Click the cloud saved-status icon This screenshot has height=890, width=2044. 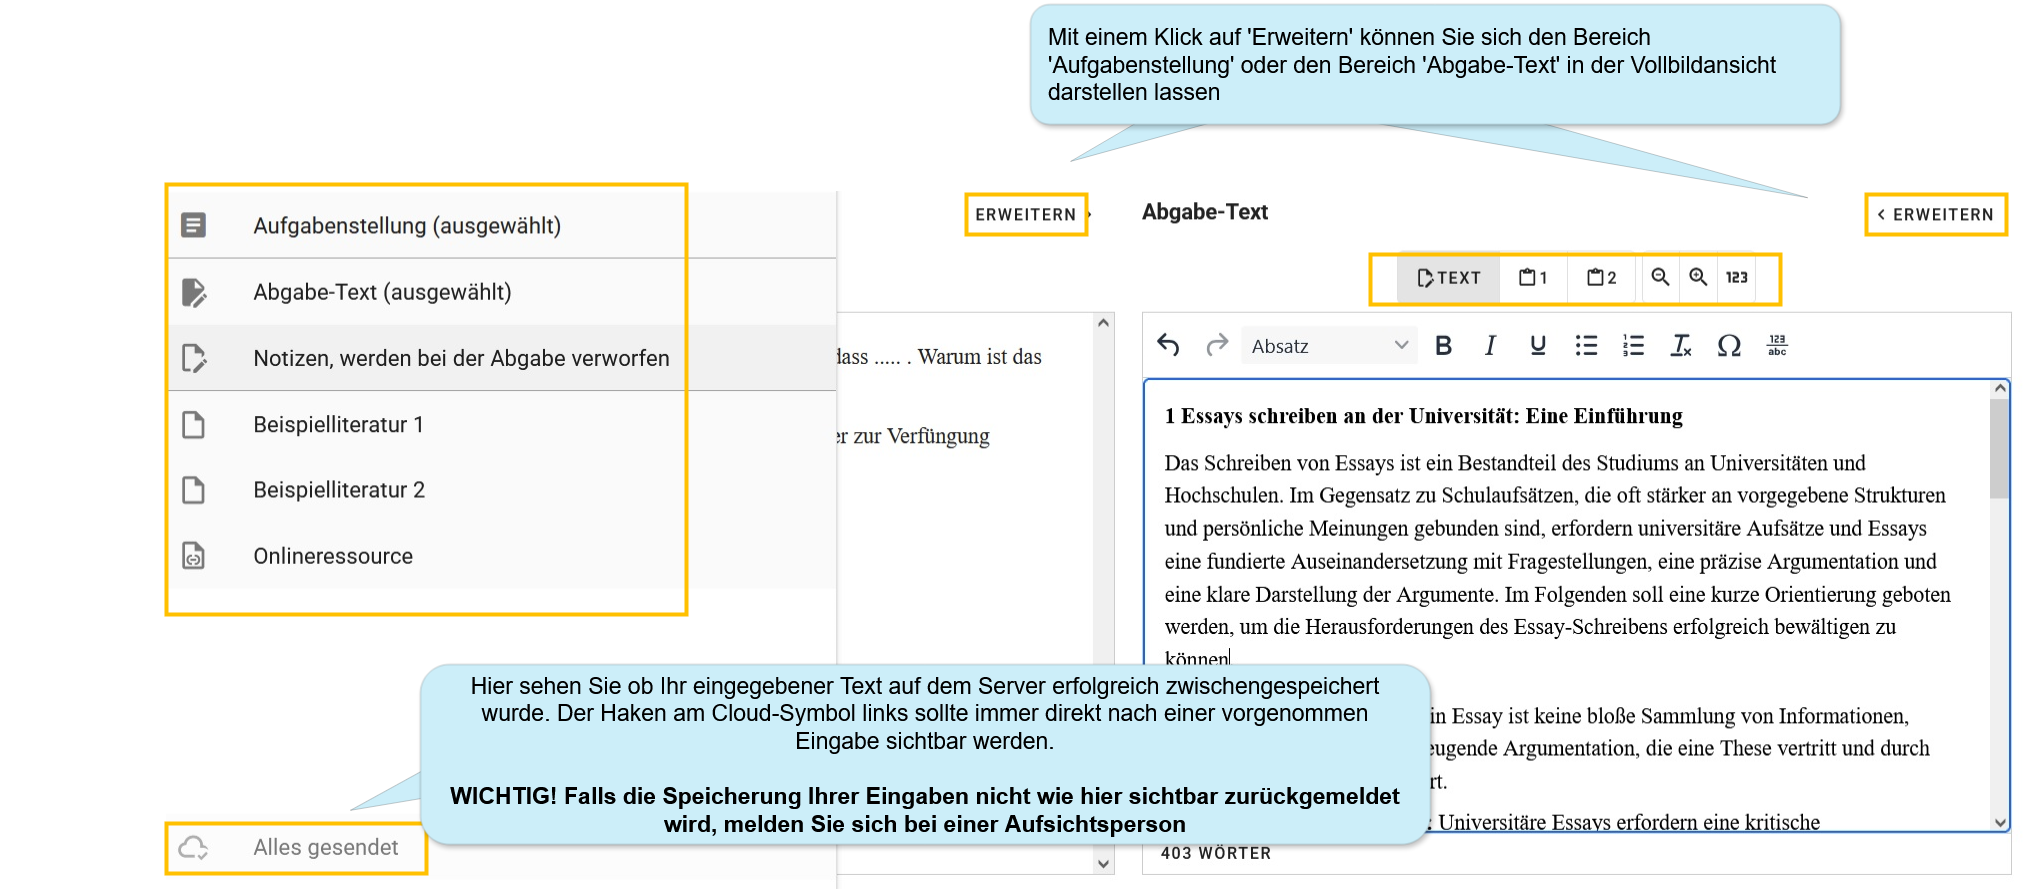(193, 848)
